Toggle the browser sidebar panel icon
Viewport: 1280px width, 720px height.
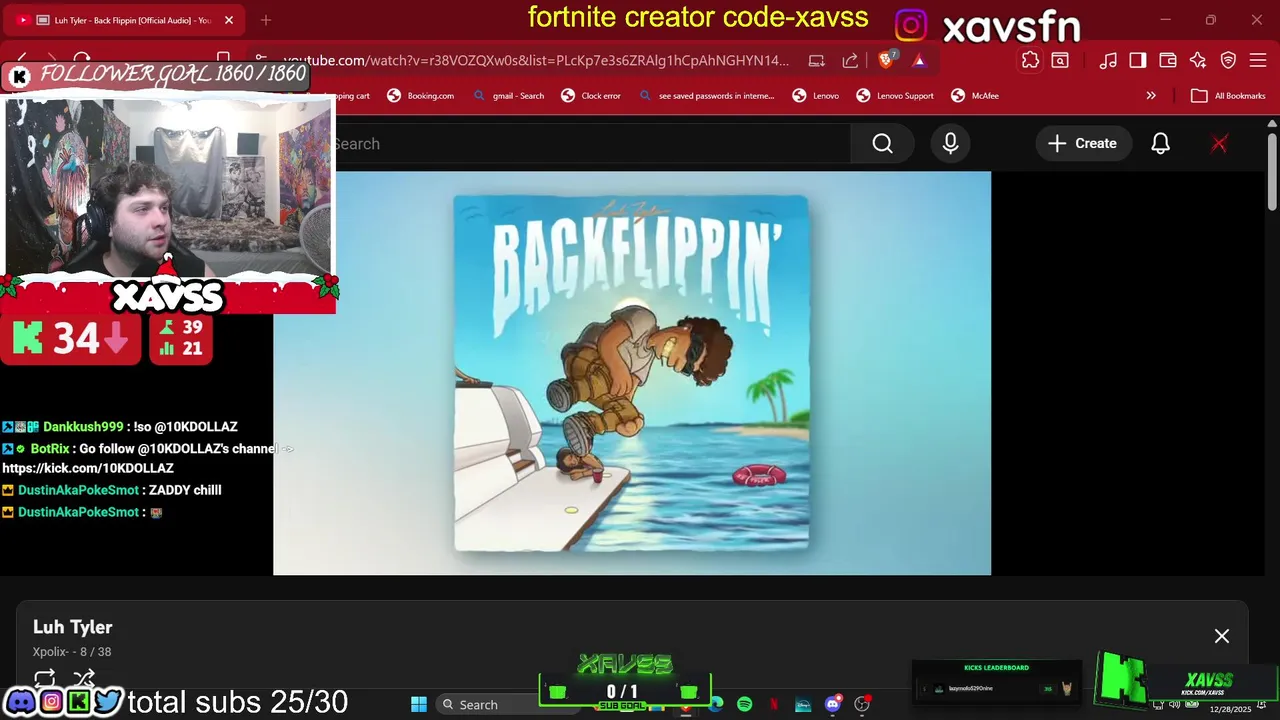[x=1138, y=61]
